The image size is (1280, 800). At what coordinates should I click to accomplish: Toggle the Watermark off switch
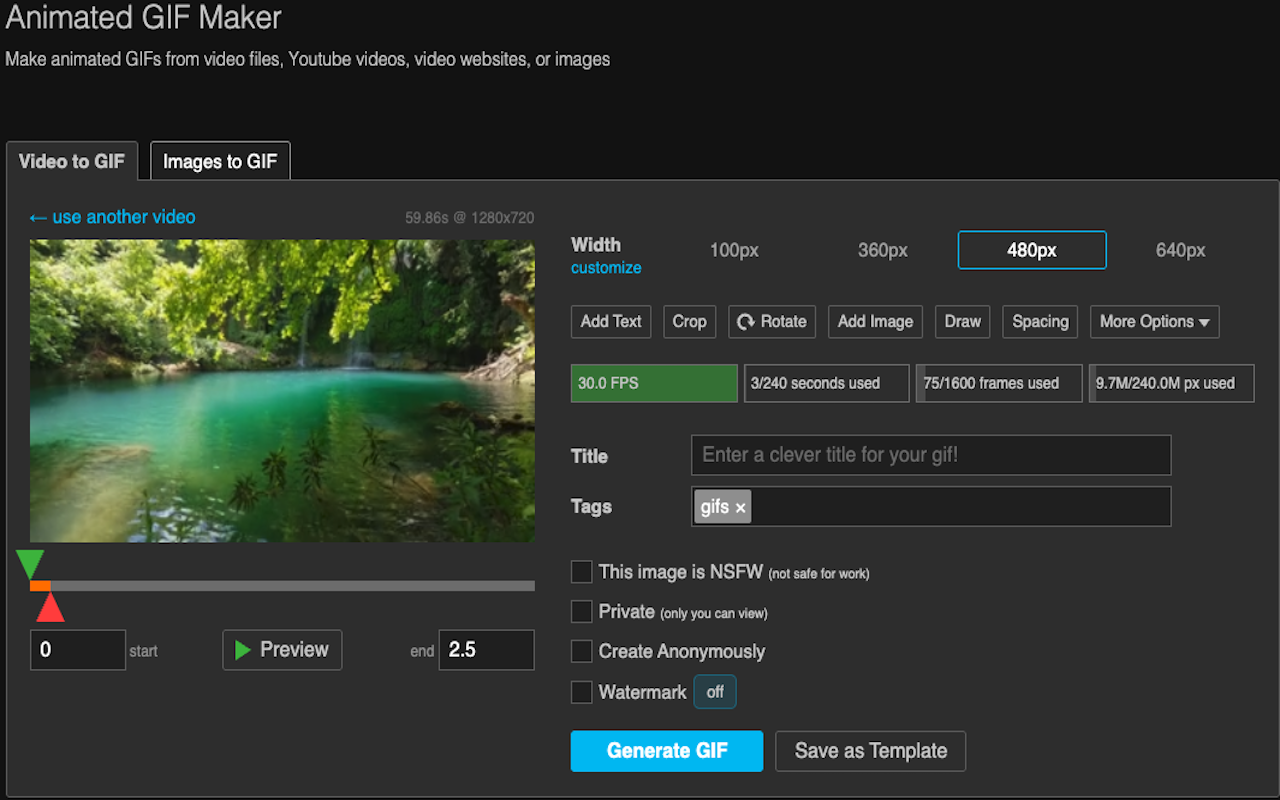point(715,692)
